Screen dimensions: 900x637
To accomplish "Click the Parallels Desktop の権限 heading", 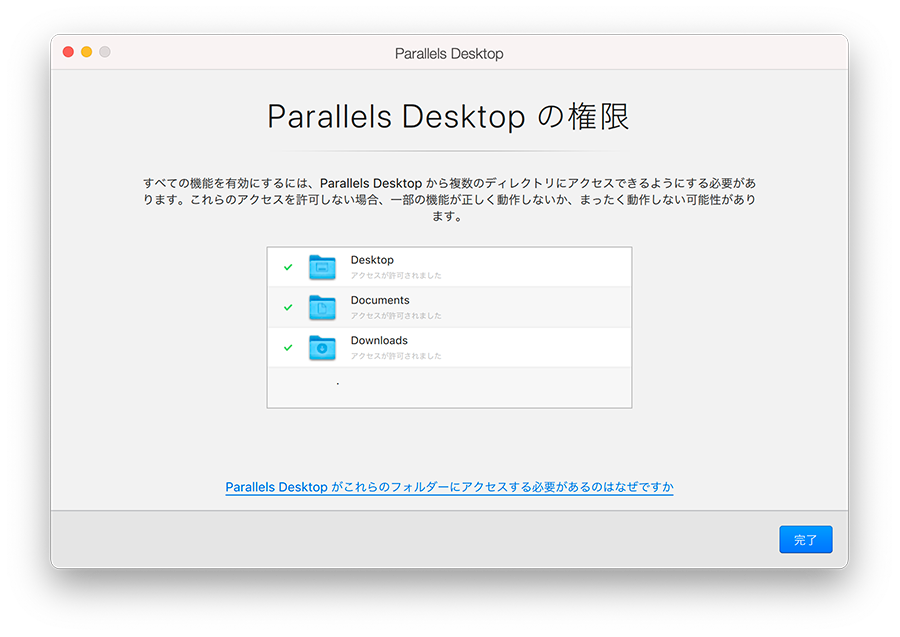I will point(448,116).
